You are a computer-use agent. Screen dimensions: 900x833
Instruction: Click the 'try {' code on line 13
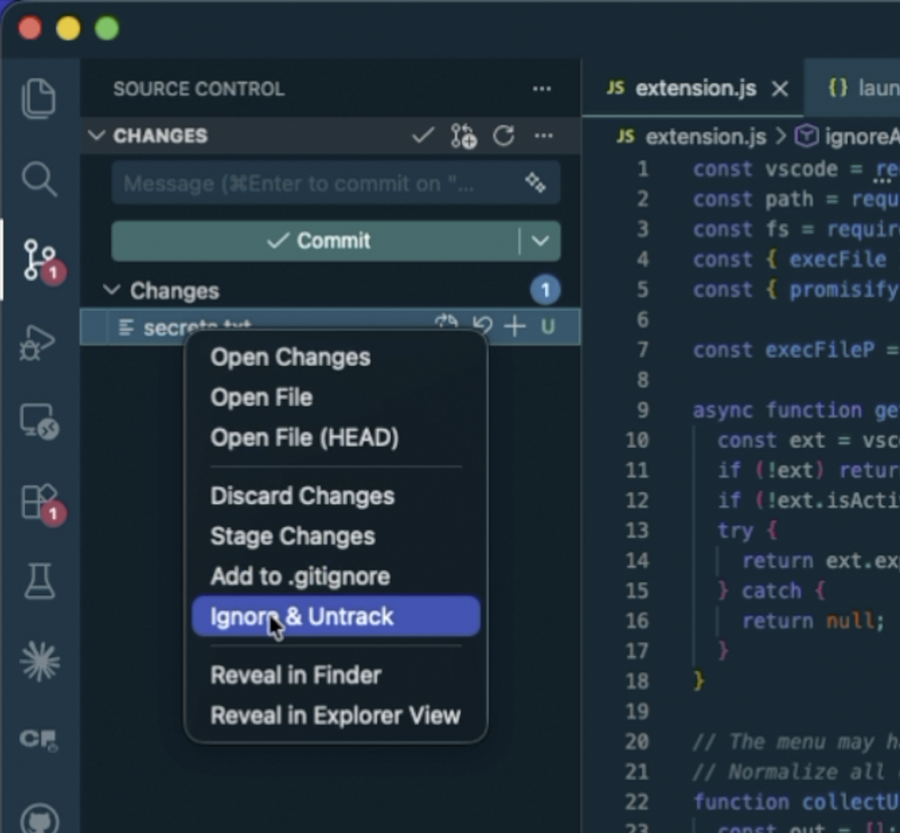click(x=747, y=530)
